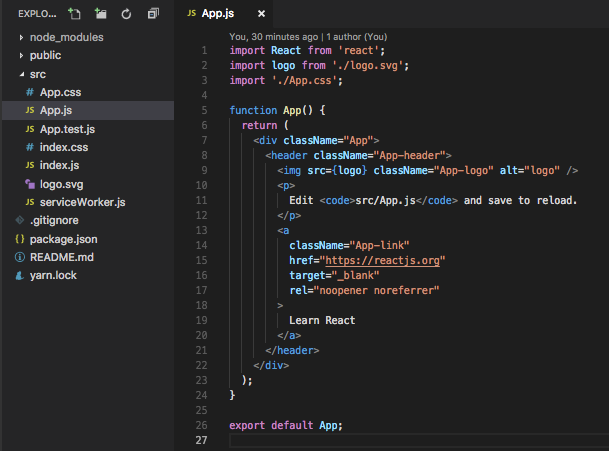Click the JS icon on the App.js tab
609x451 pixels.
click(191, 13)
